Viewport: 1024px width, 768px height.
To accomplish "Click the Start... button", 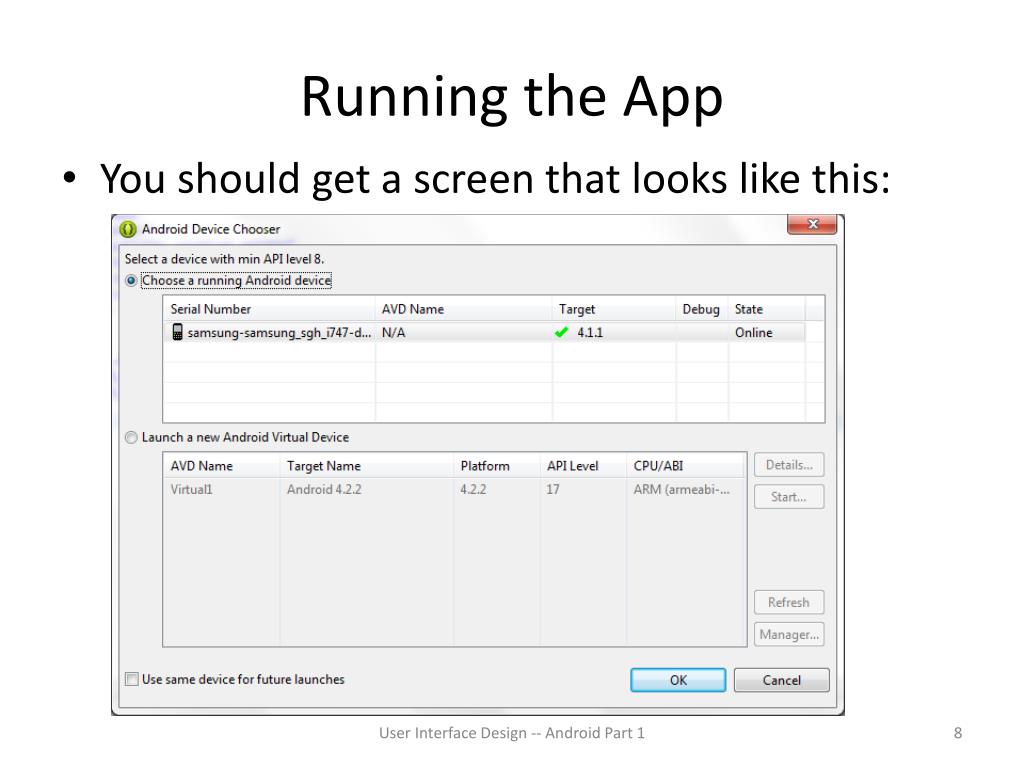I will tap(789, 497).
